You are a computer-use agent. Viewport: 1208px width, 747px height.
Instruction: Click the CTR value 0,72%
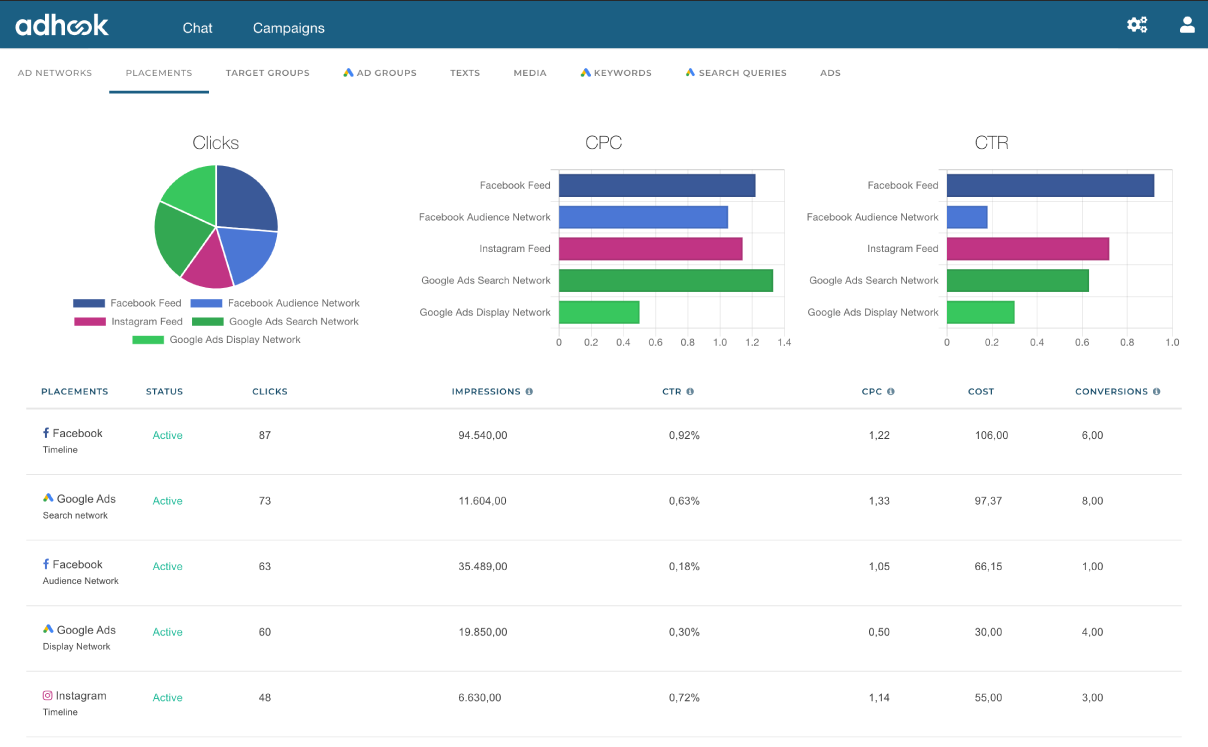point(684,698)
